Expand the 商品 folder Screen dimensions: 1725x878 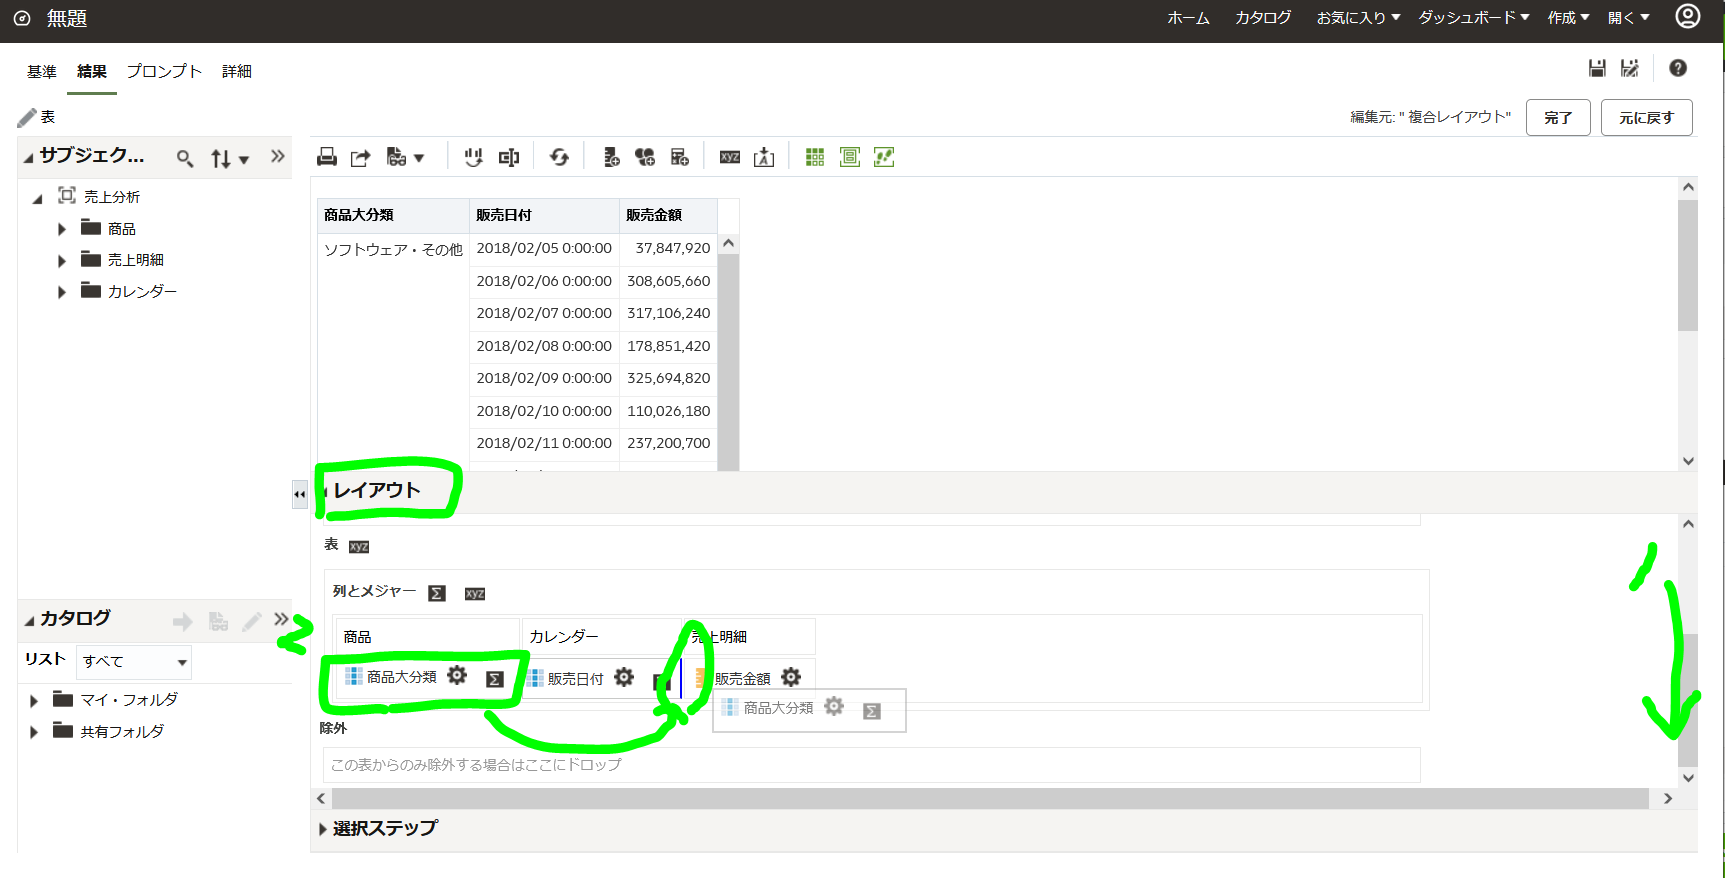[62, 229]
